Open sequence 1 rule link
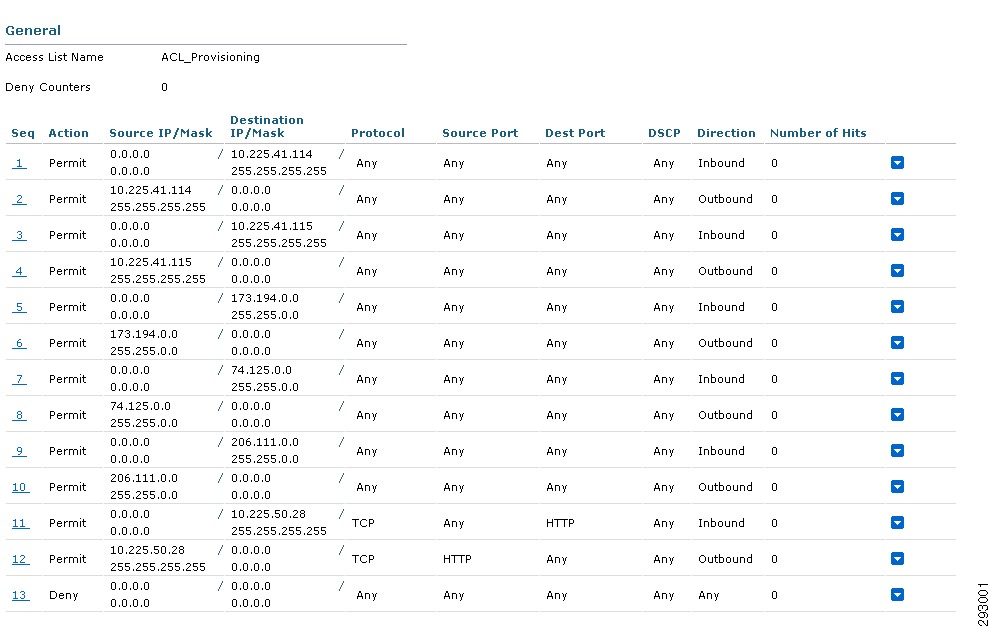The image size is (988, 627). [x=19, y=163]
